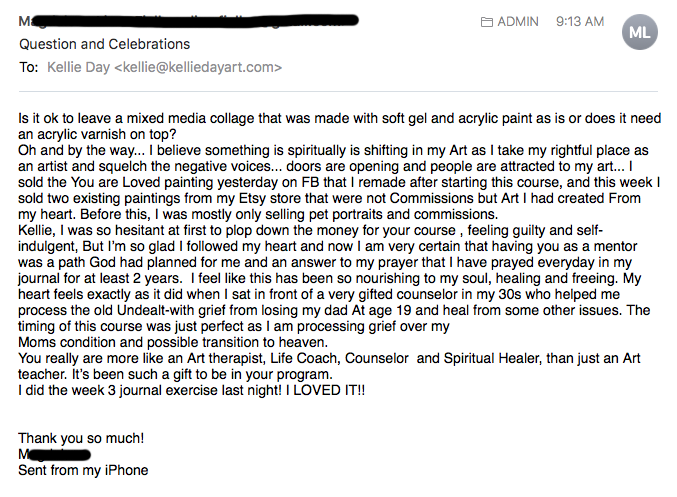The image size is (677, 497).
Task: Open the kellie@kelliedayart.com recipient address
Action: [x=198, y=67]
